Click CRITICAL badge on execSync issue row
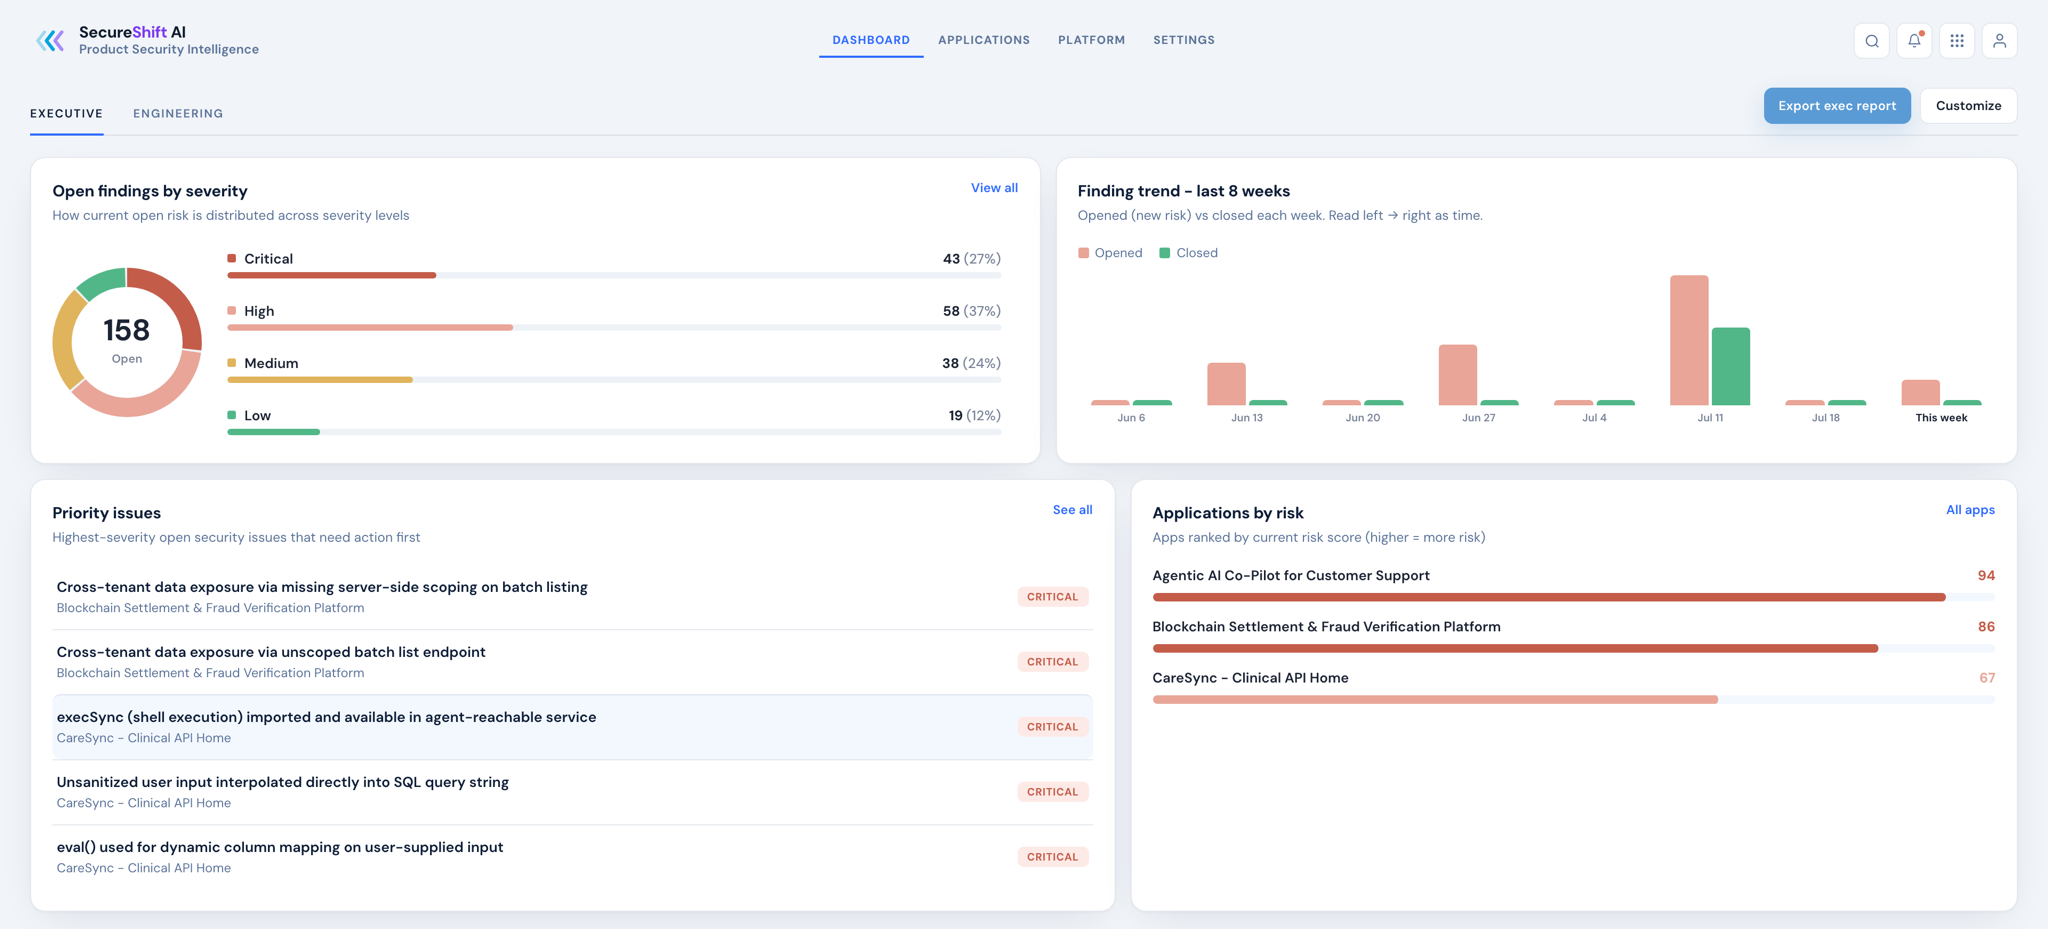The height and width of the screenshot is (929, 2048). coord(1052,727)
